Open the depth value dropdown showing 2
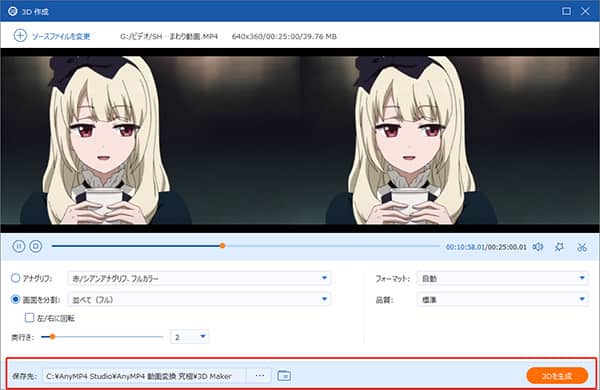The image size is (600, 390). tap(190, 337)
